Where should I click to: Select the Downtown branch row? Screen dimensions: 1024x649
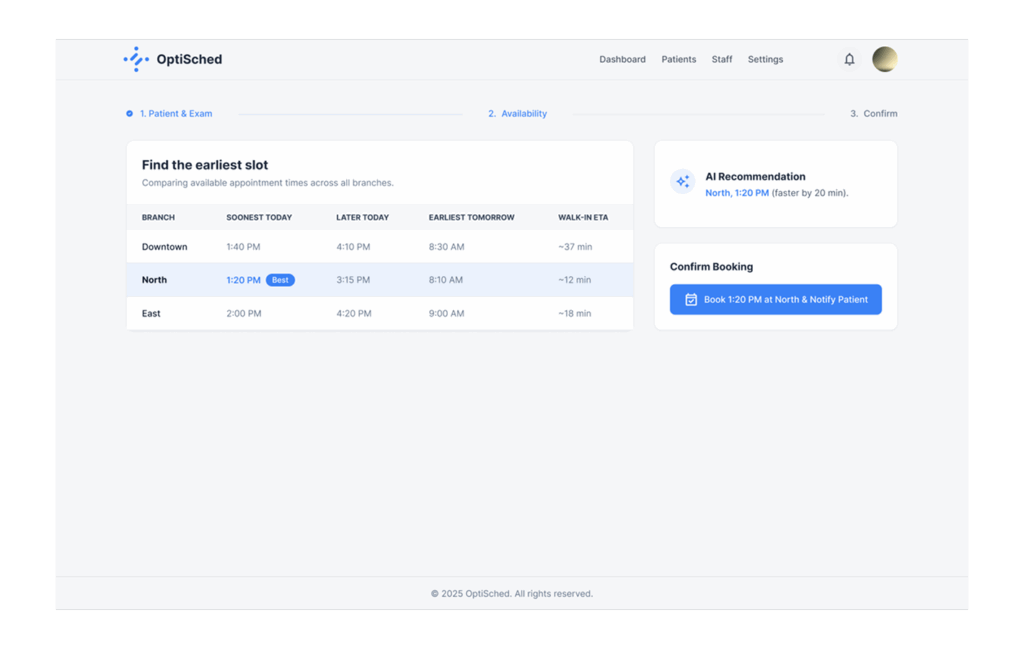coord(165,247)
